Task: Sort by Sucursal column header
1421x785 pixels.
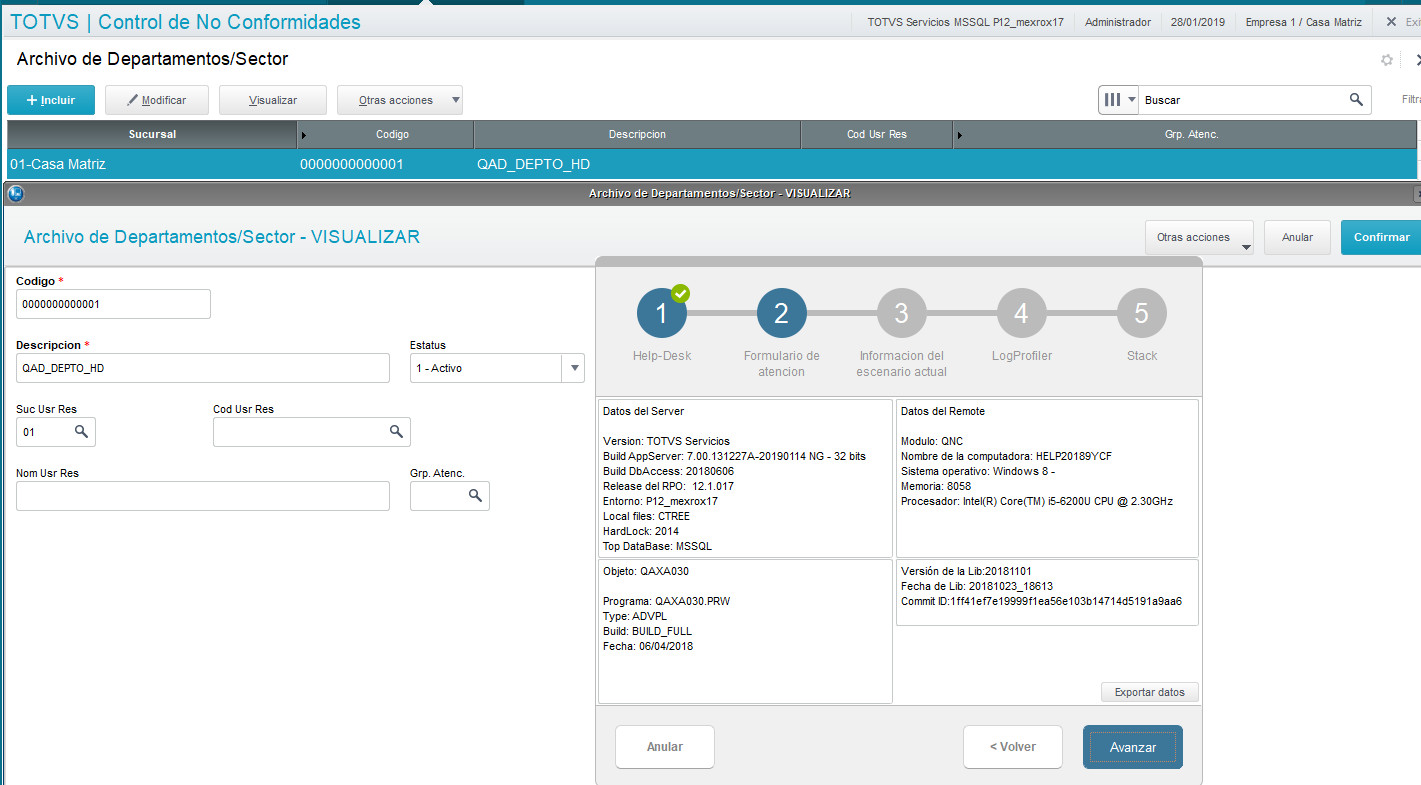Action: pos(152,134)
